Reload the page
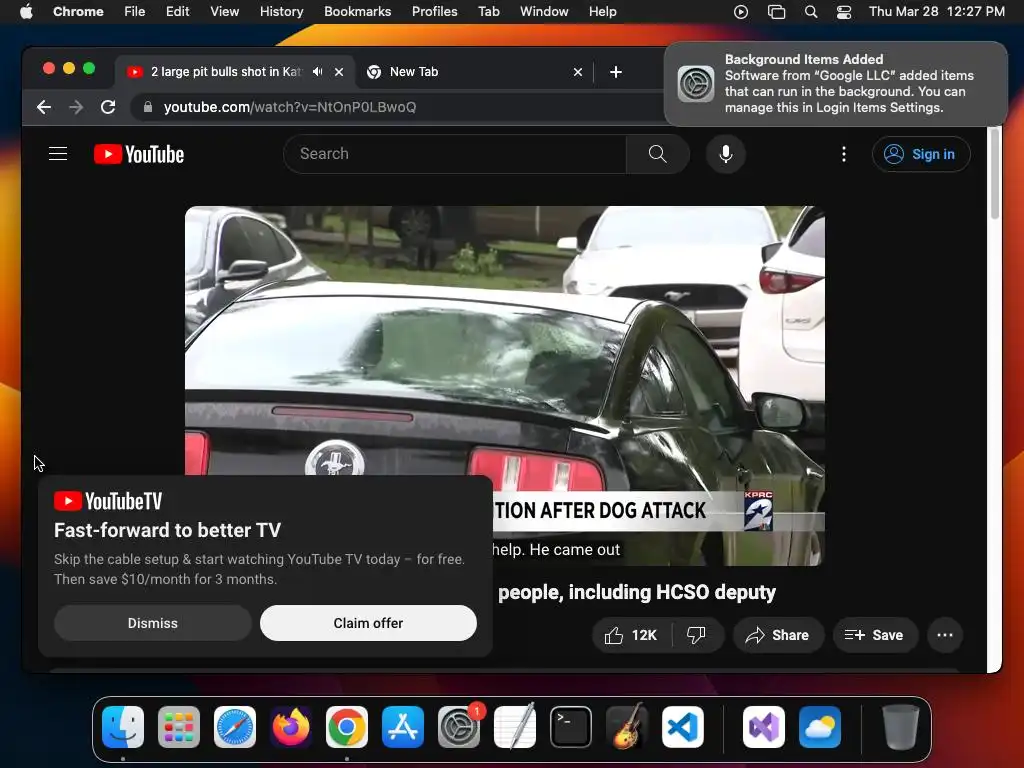The height and width of the screenshot is (768, 1024). (108, 107)
